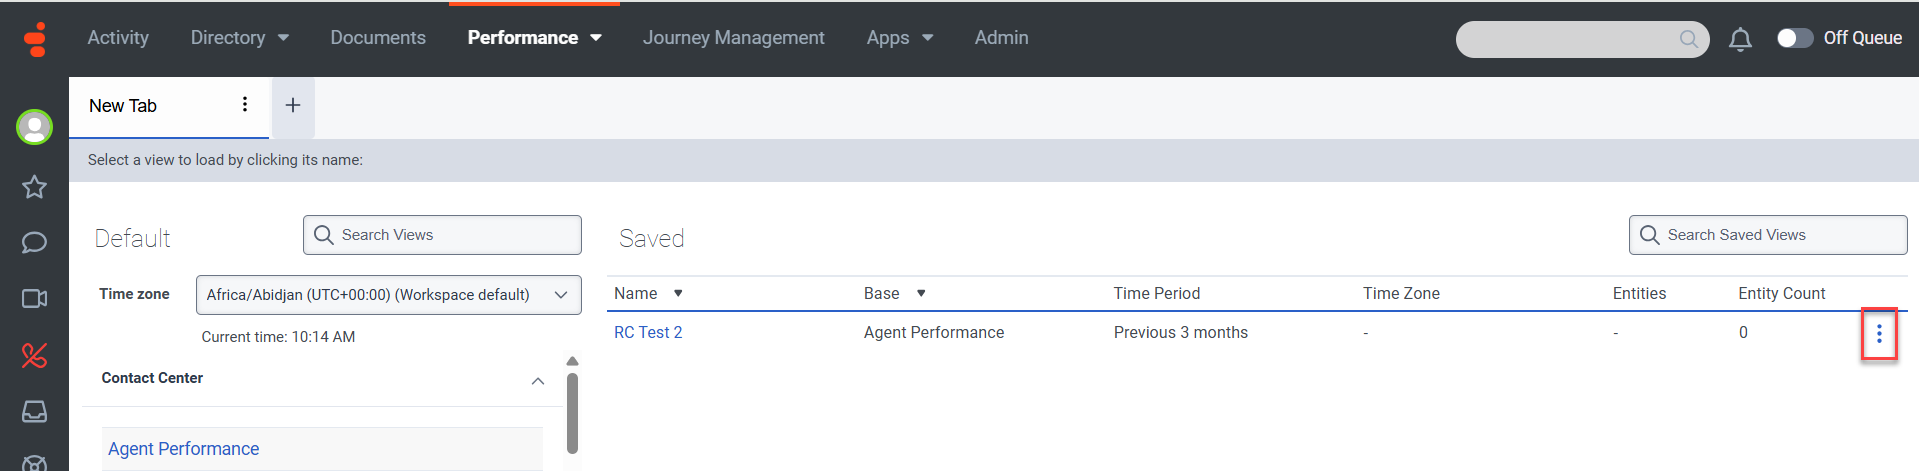Add a new tab with plus button
Image resolution: width=1919 pixels, height=471 pixels.
click(x=293, y=105)
